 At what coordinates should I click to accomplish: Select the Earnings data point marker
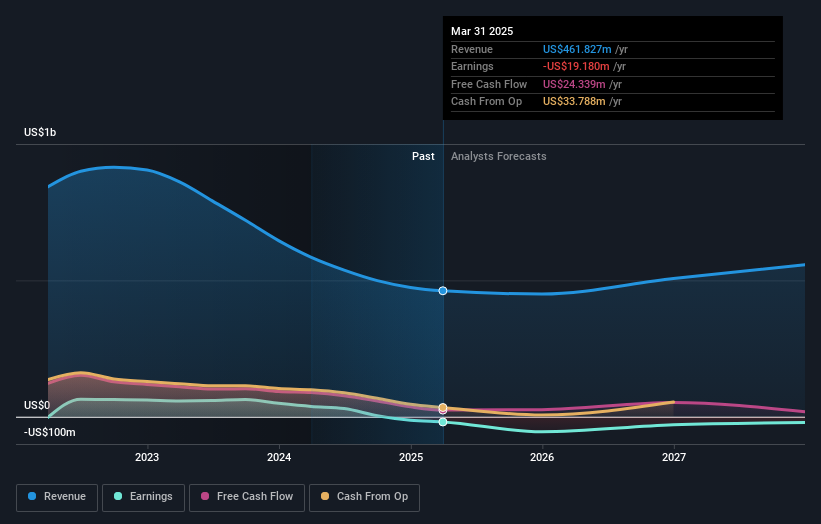[443, 422]
